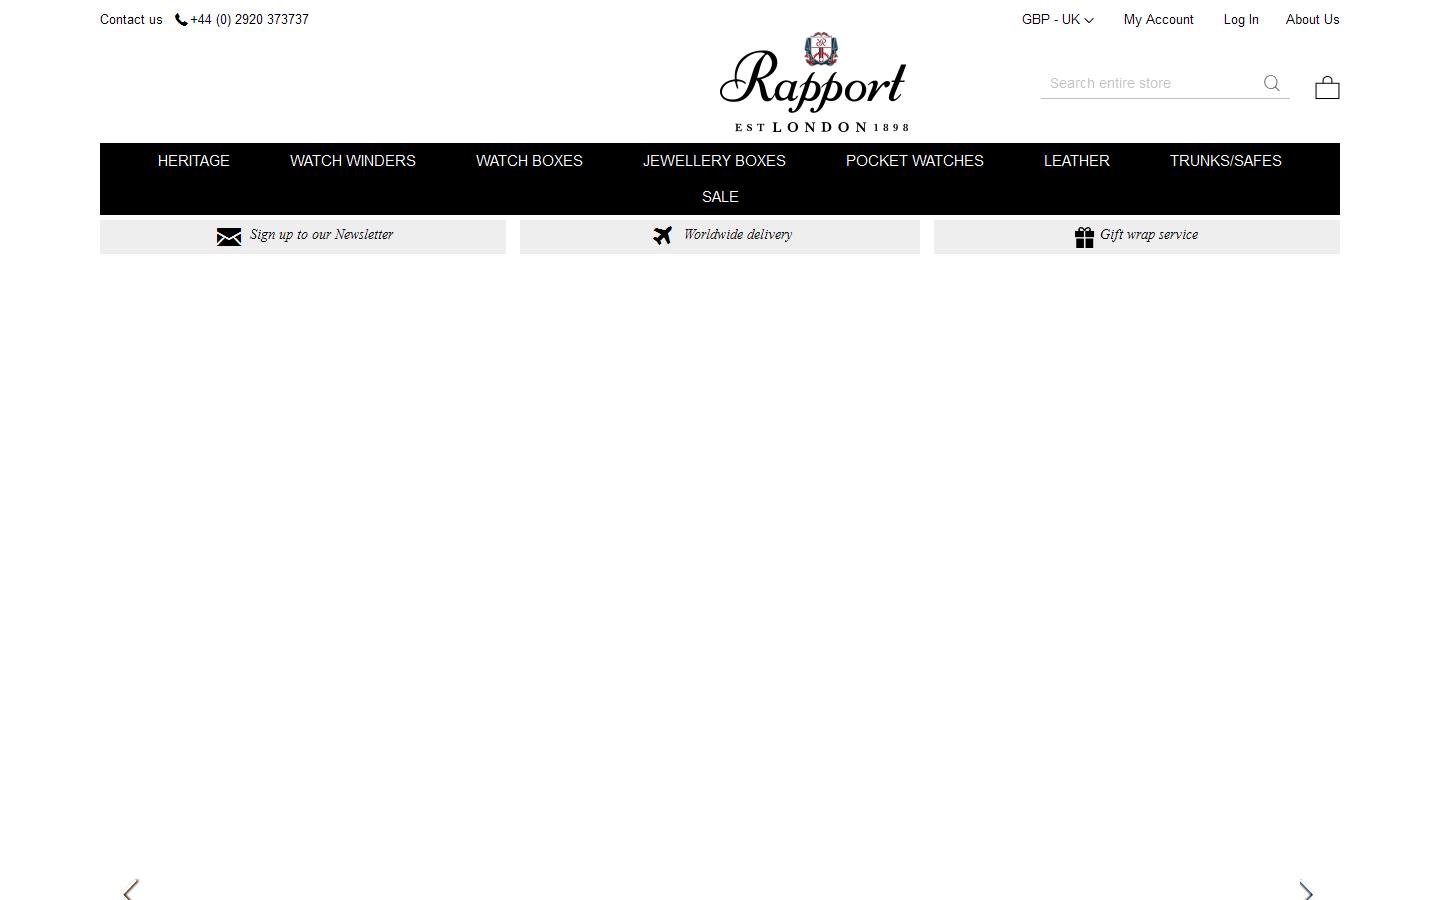Open the JEWELLERY BOXES menu
This screenshot has width=1440, height=900.
pos(714,161)
